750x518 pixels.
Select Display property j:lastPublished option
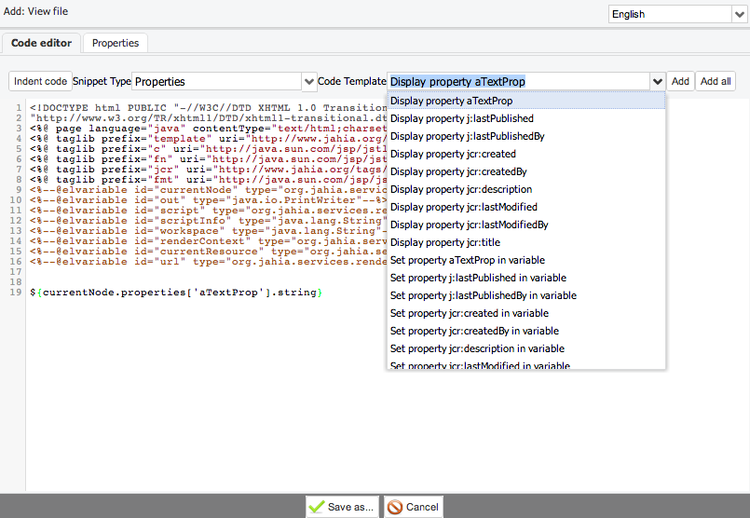(x=526, y=119)
